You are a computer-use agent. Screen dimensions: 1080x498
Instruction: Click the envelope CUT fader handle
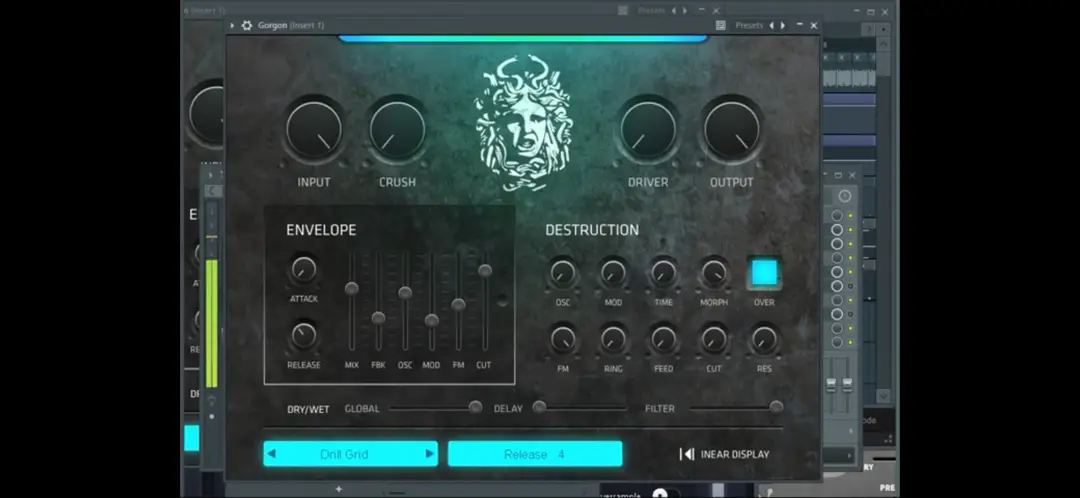(x=485, y=271)
